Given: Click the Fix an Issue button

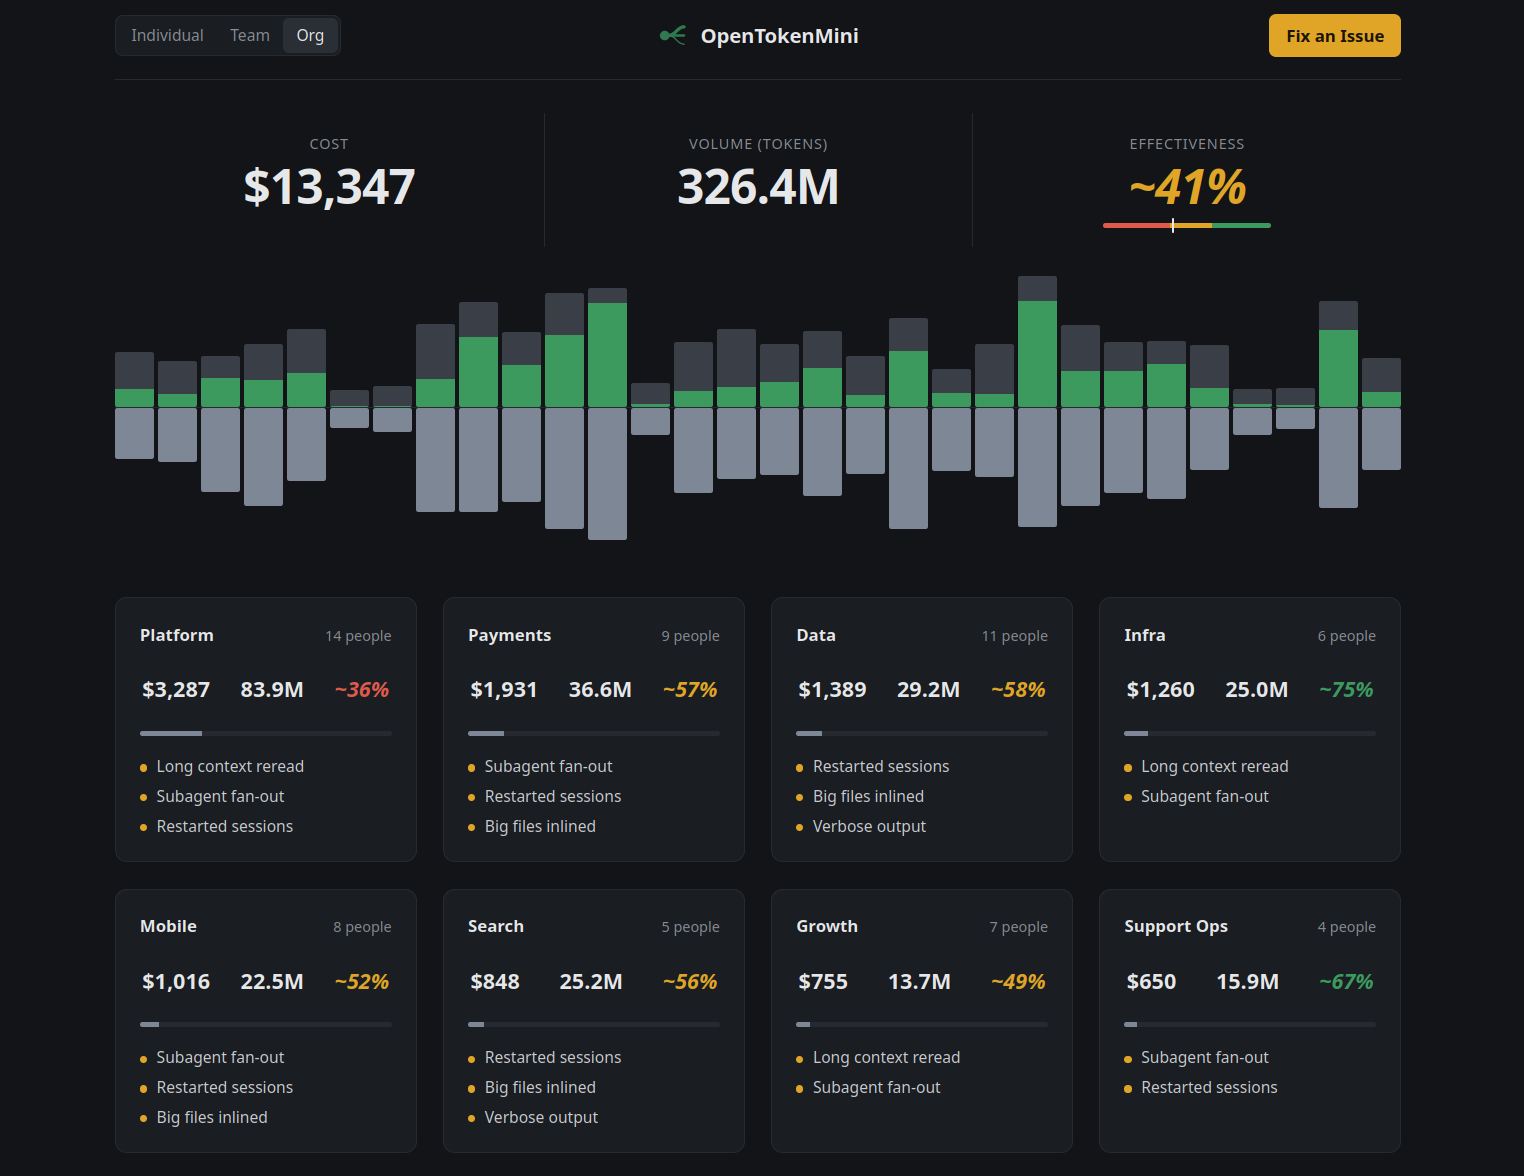Looking at the screenshot, I should pos(1335,36).
